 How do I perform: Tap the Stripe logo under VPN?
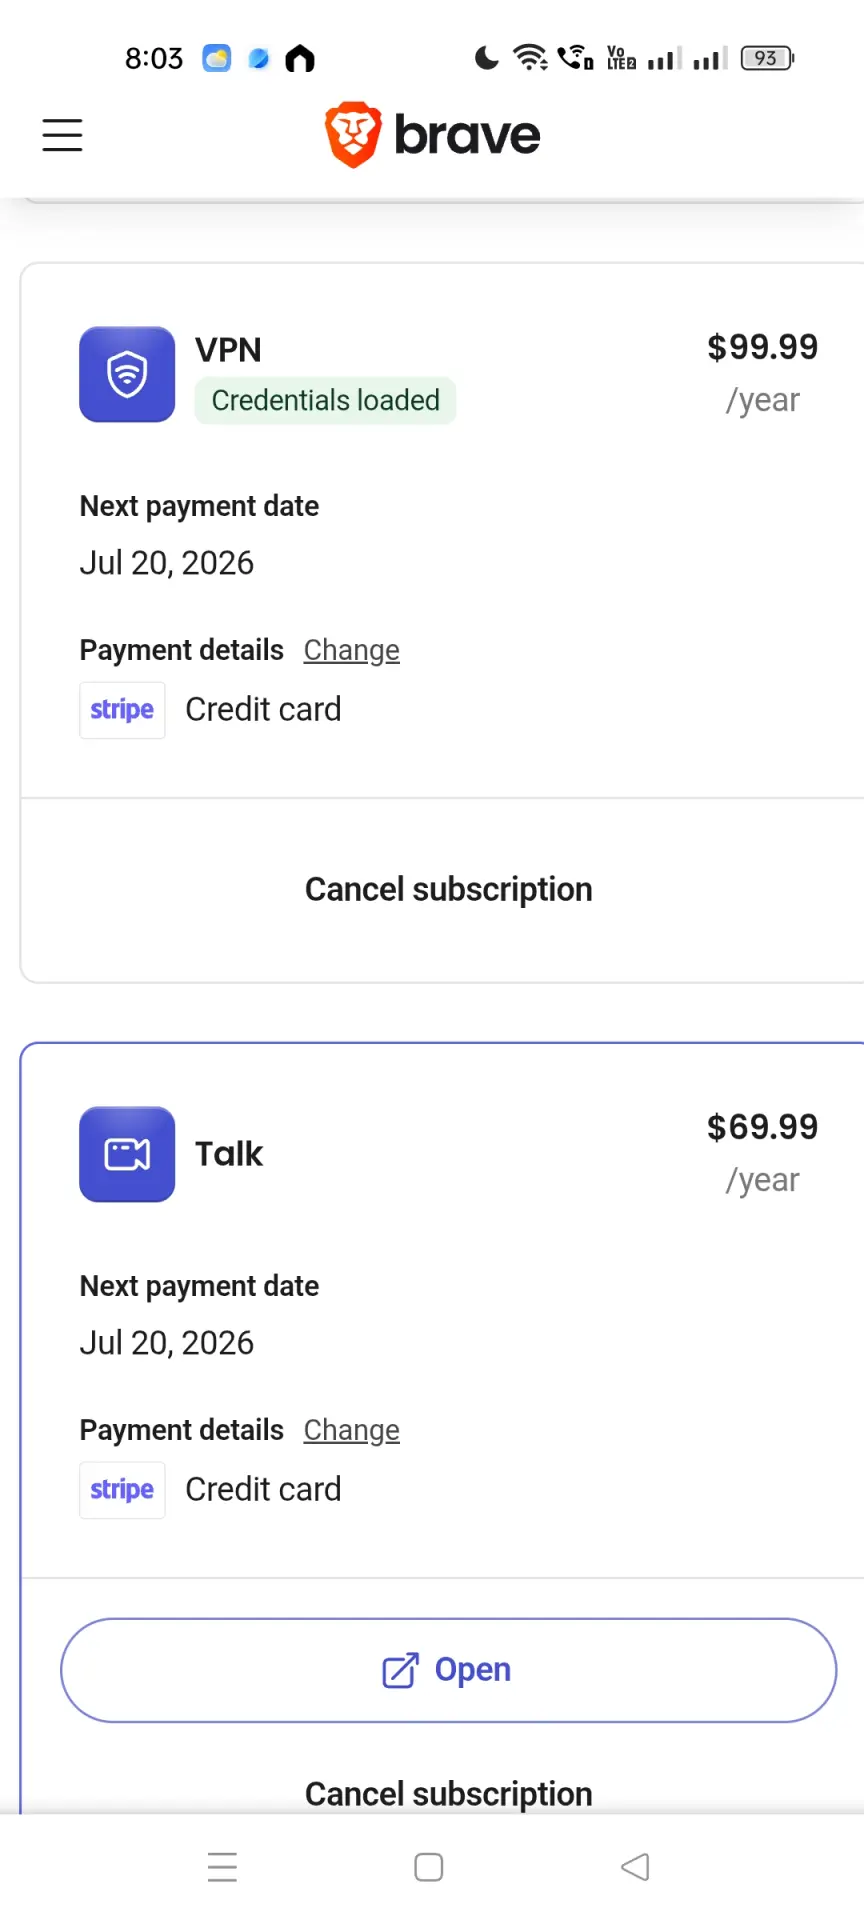pos(122,710)
